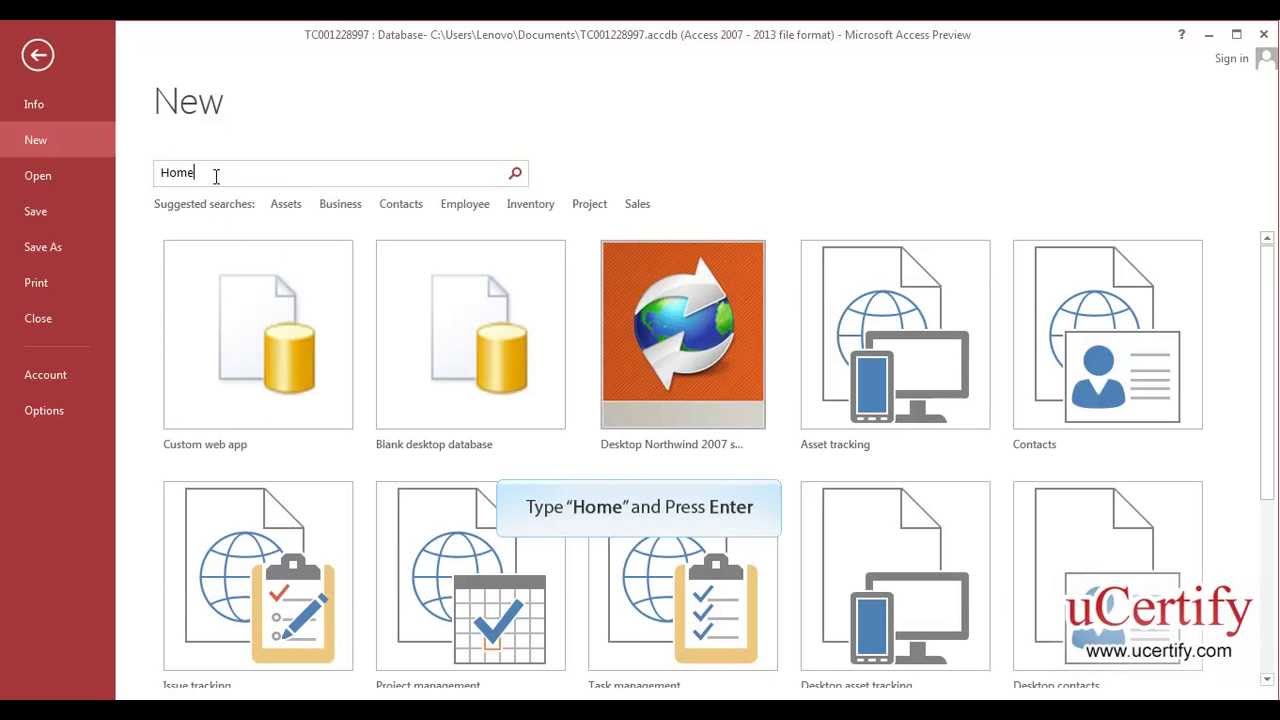Choose Open in the sidebar
Screen dimensions: 1280x720
pos(57,176)
